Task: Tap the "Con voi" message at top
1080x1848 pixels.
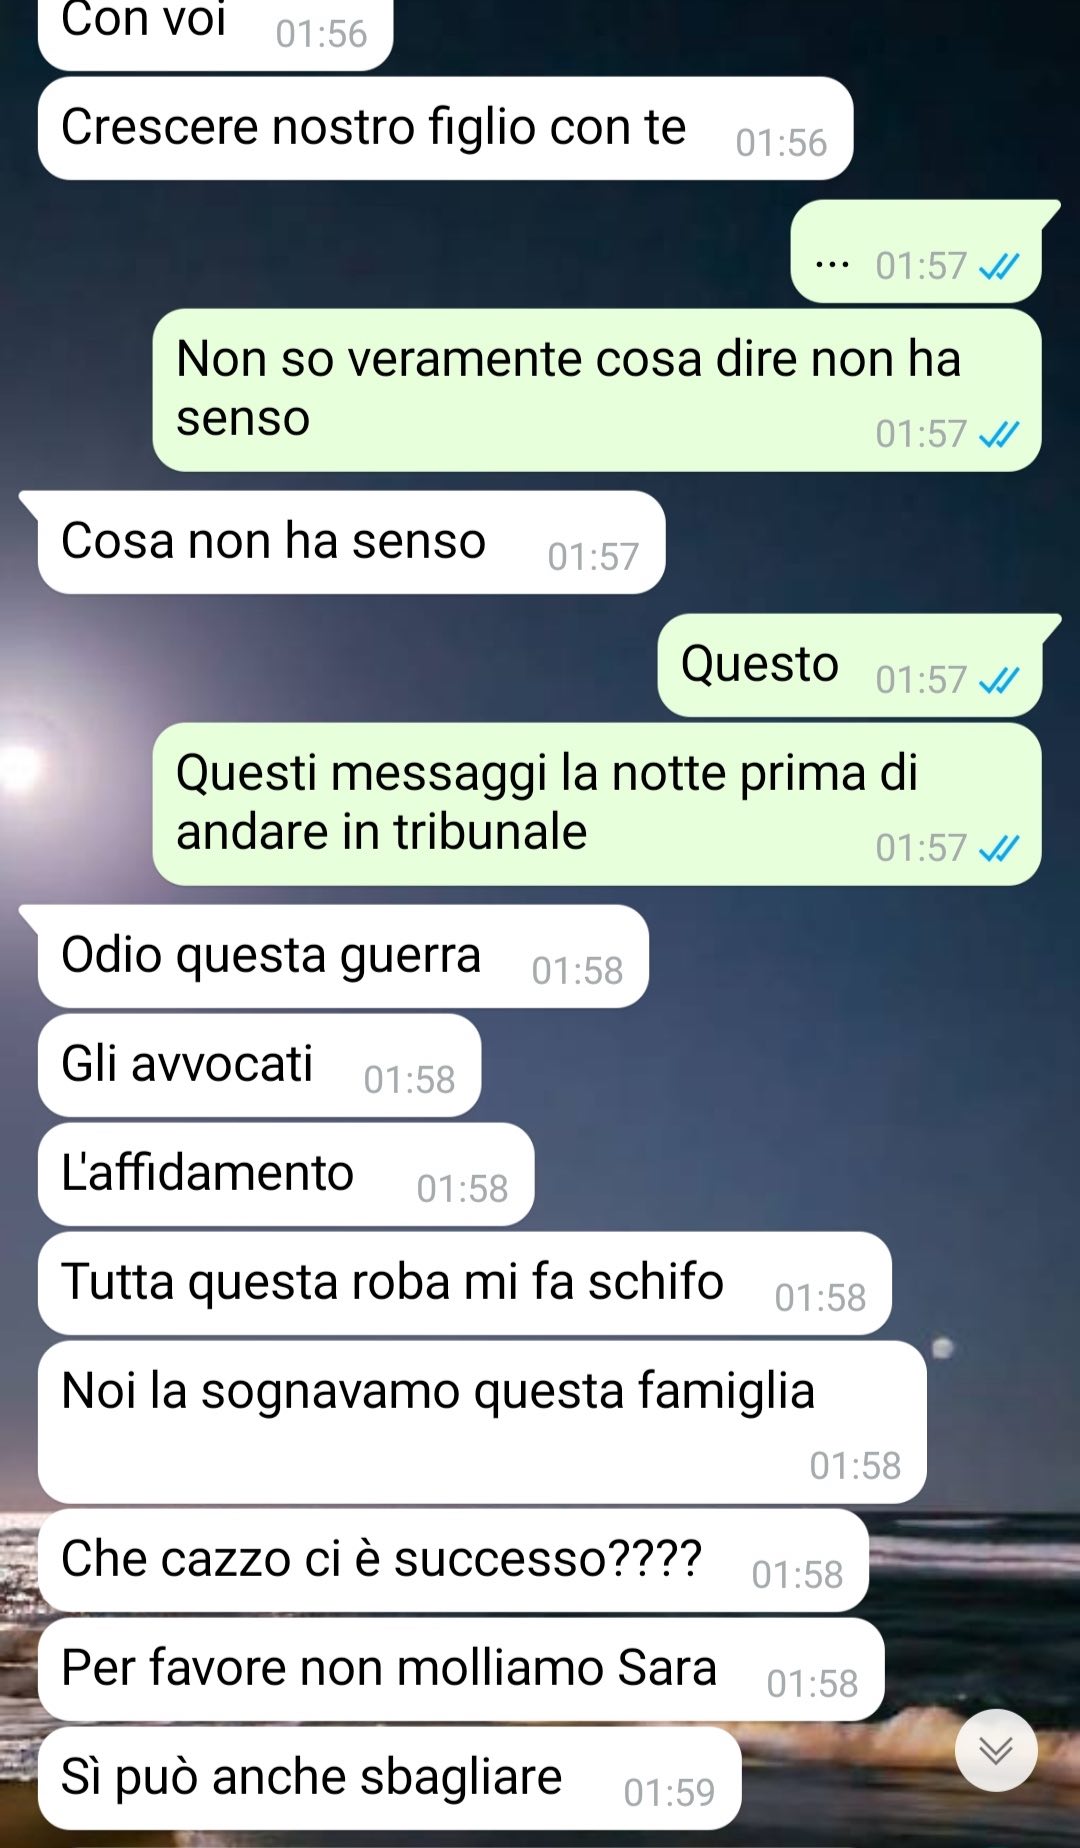Action: coord(215,30)
